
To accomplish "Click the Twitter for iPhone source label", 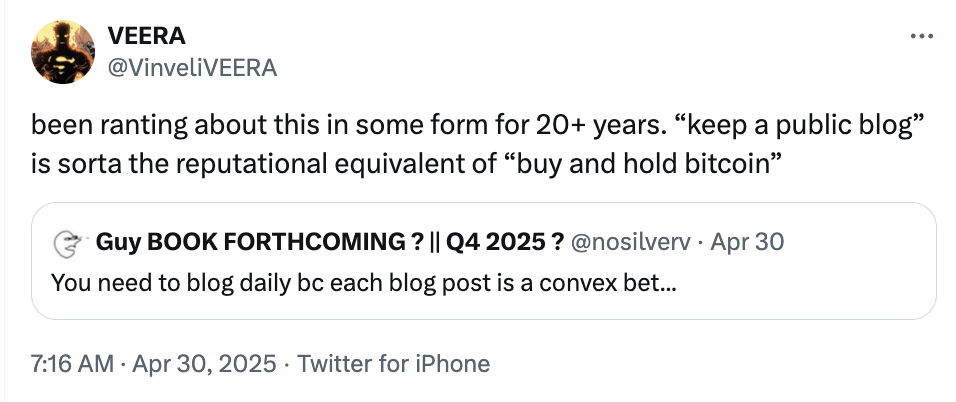I will pyautogui.click(x=397, y=364).
